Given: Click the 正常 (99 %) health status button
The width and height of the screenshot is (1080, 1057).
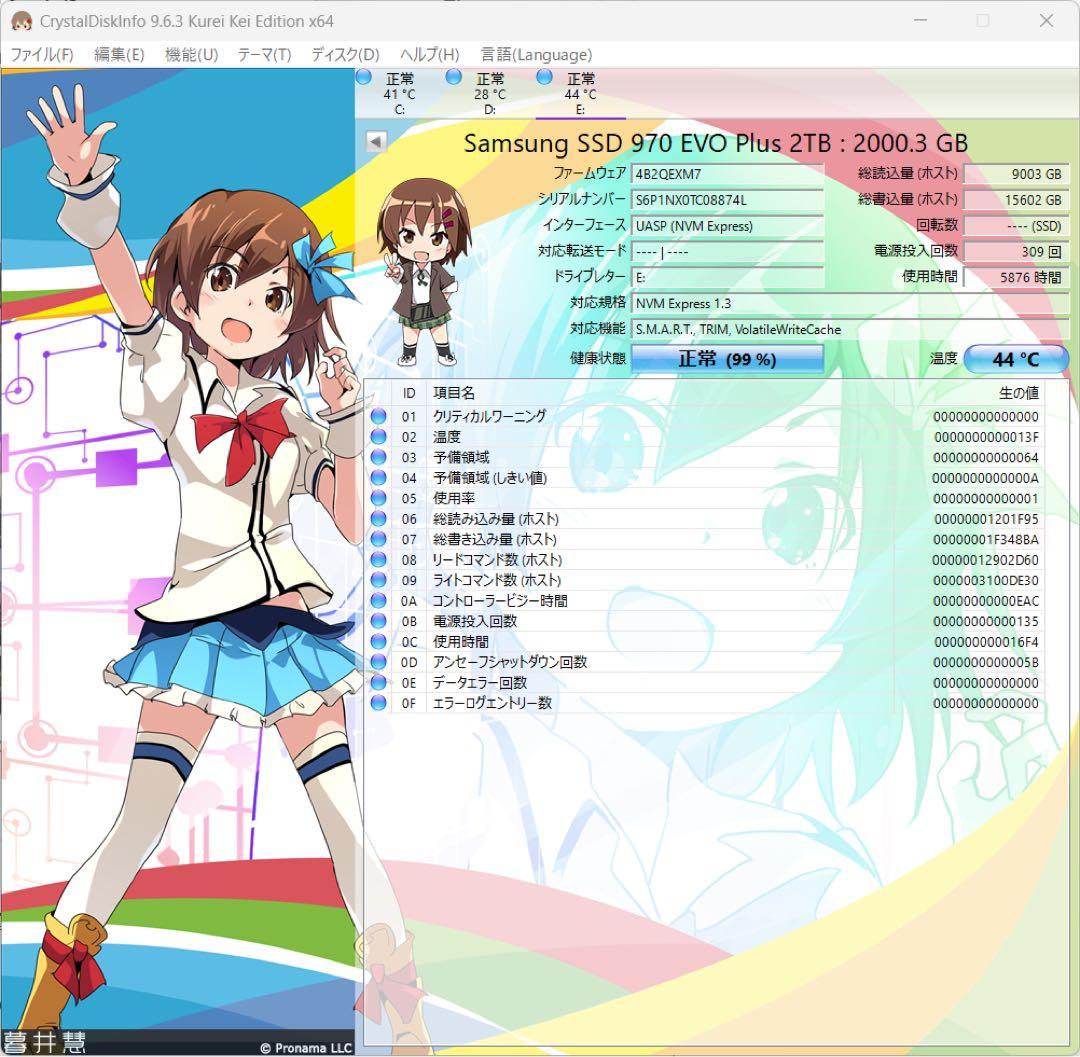Looking at the screenshot, I should click(727, 359).
